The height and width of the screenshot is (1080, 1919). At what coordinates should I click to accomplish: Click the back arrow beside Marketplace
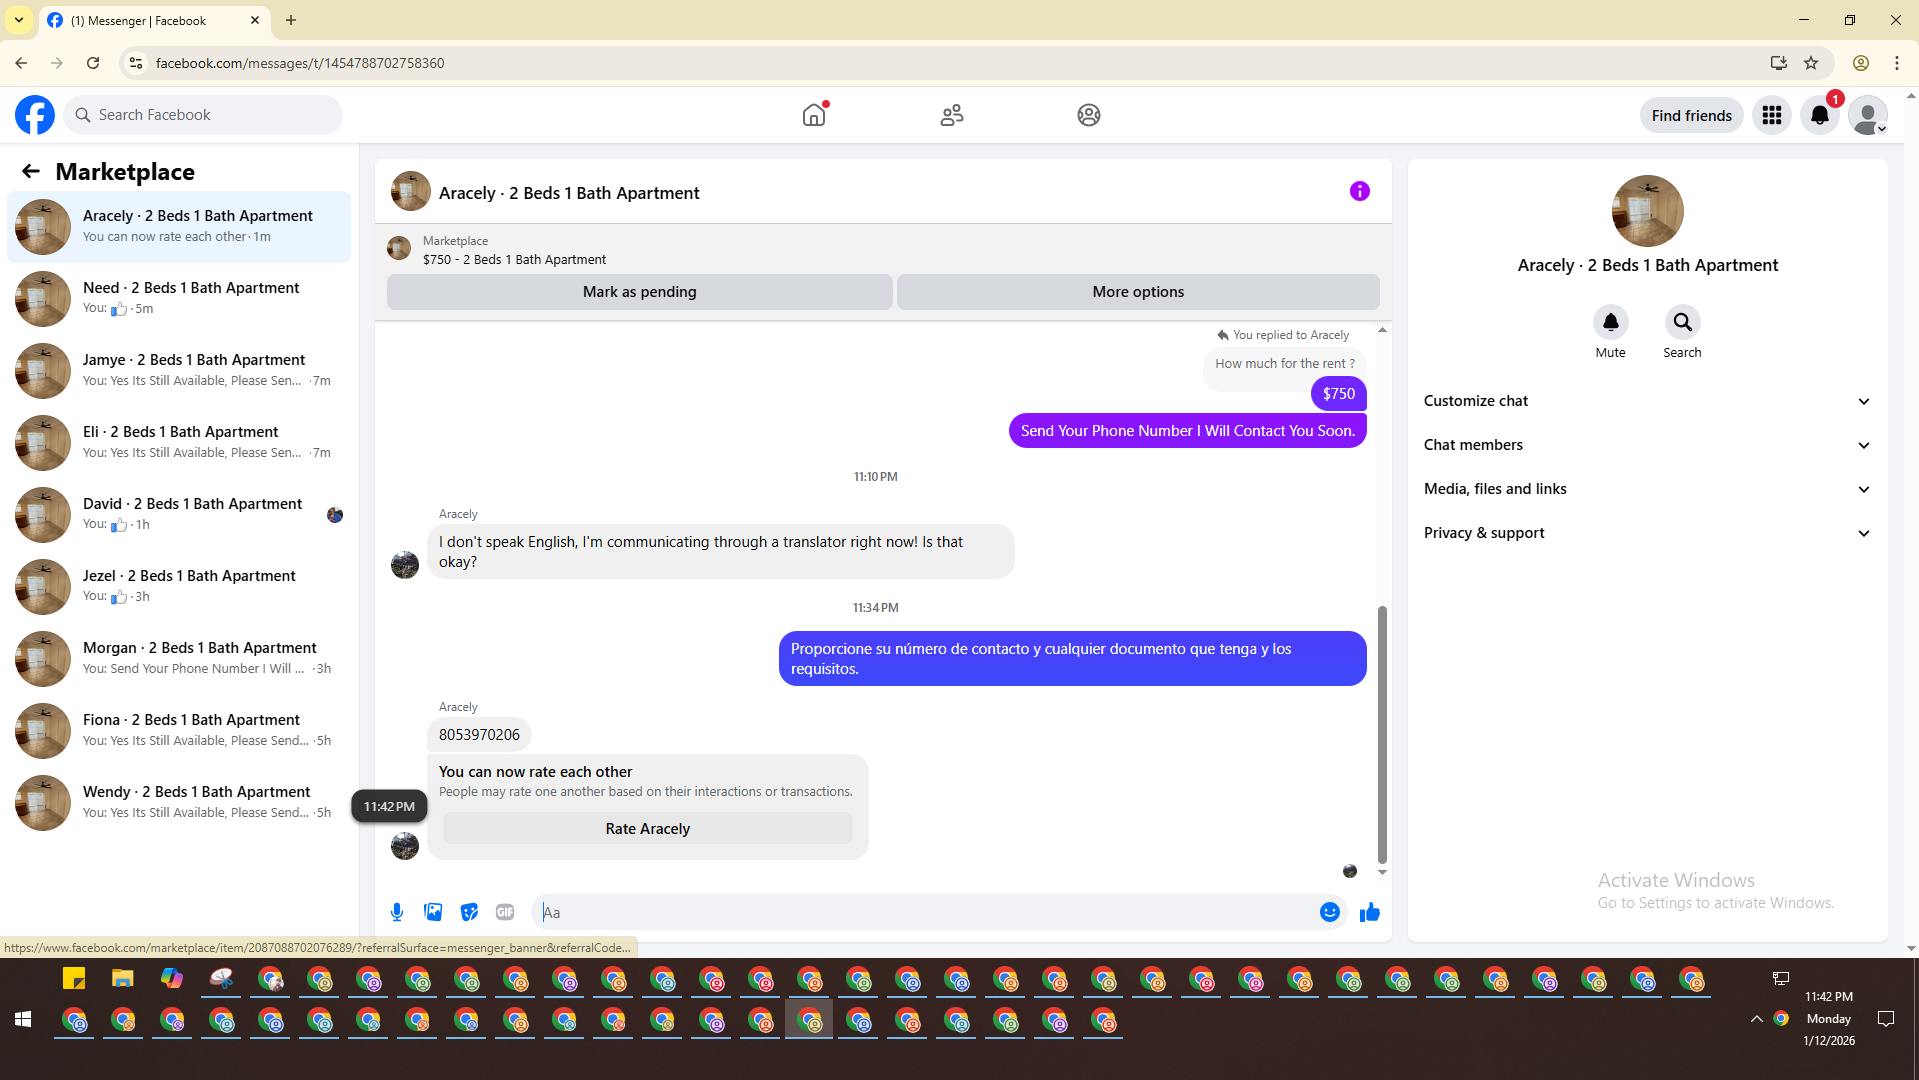31,171
